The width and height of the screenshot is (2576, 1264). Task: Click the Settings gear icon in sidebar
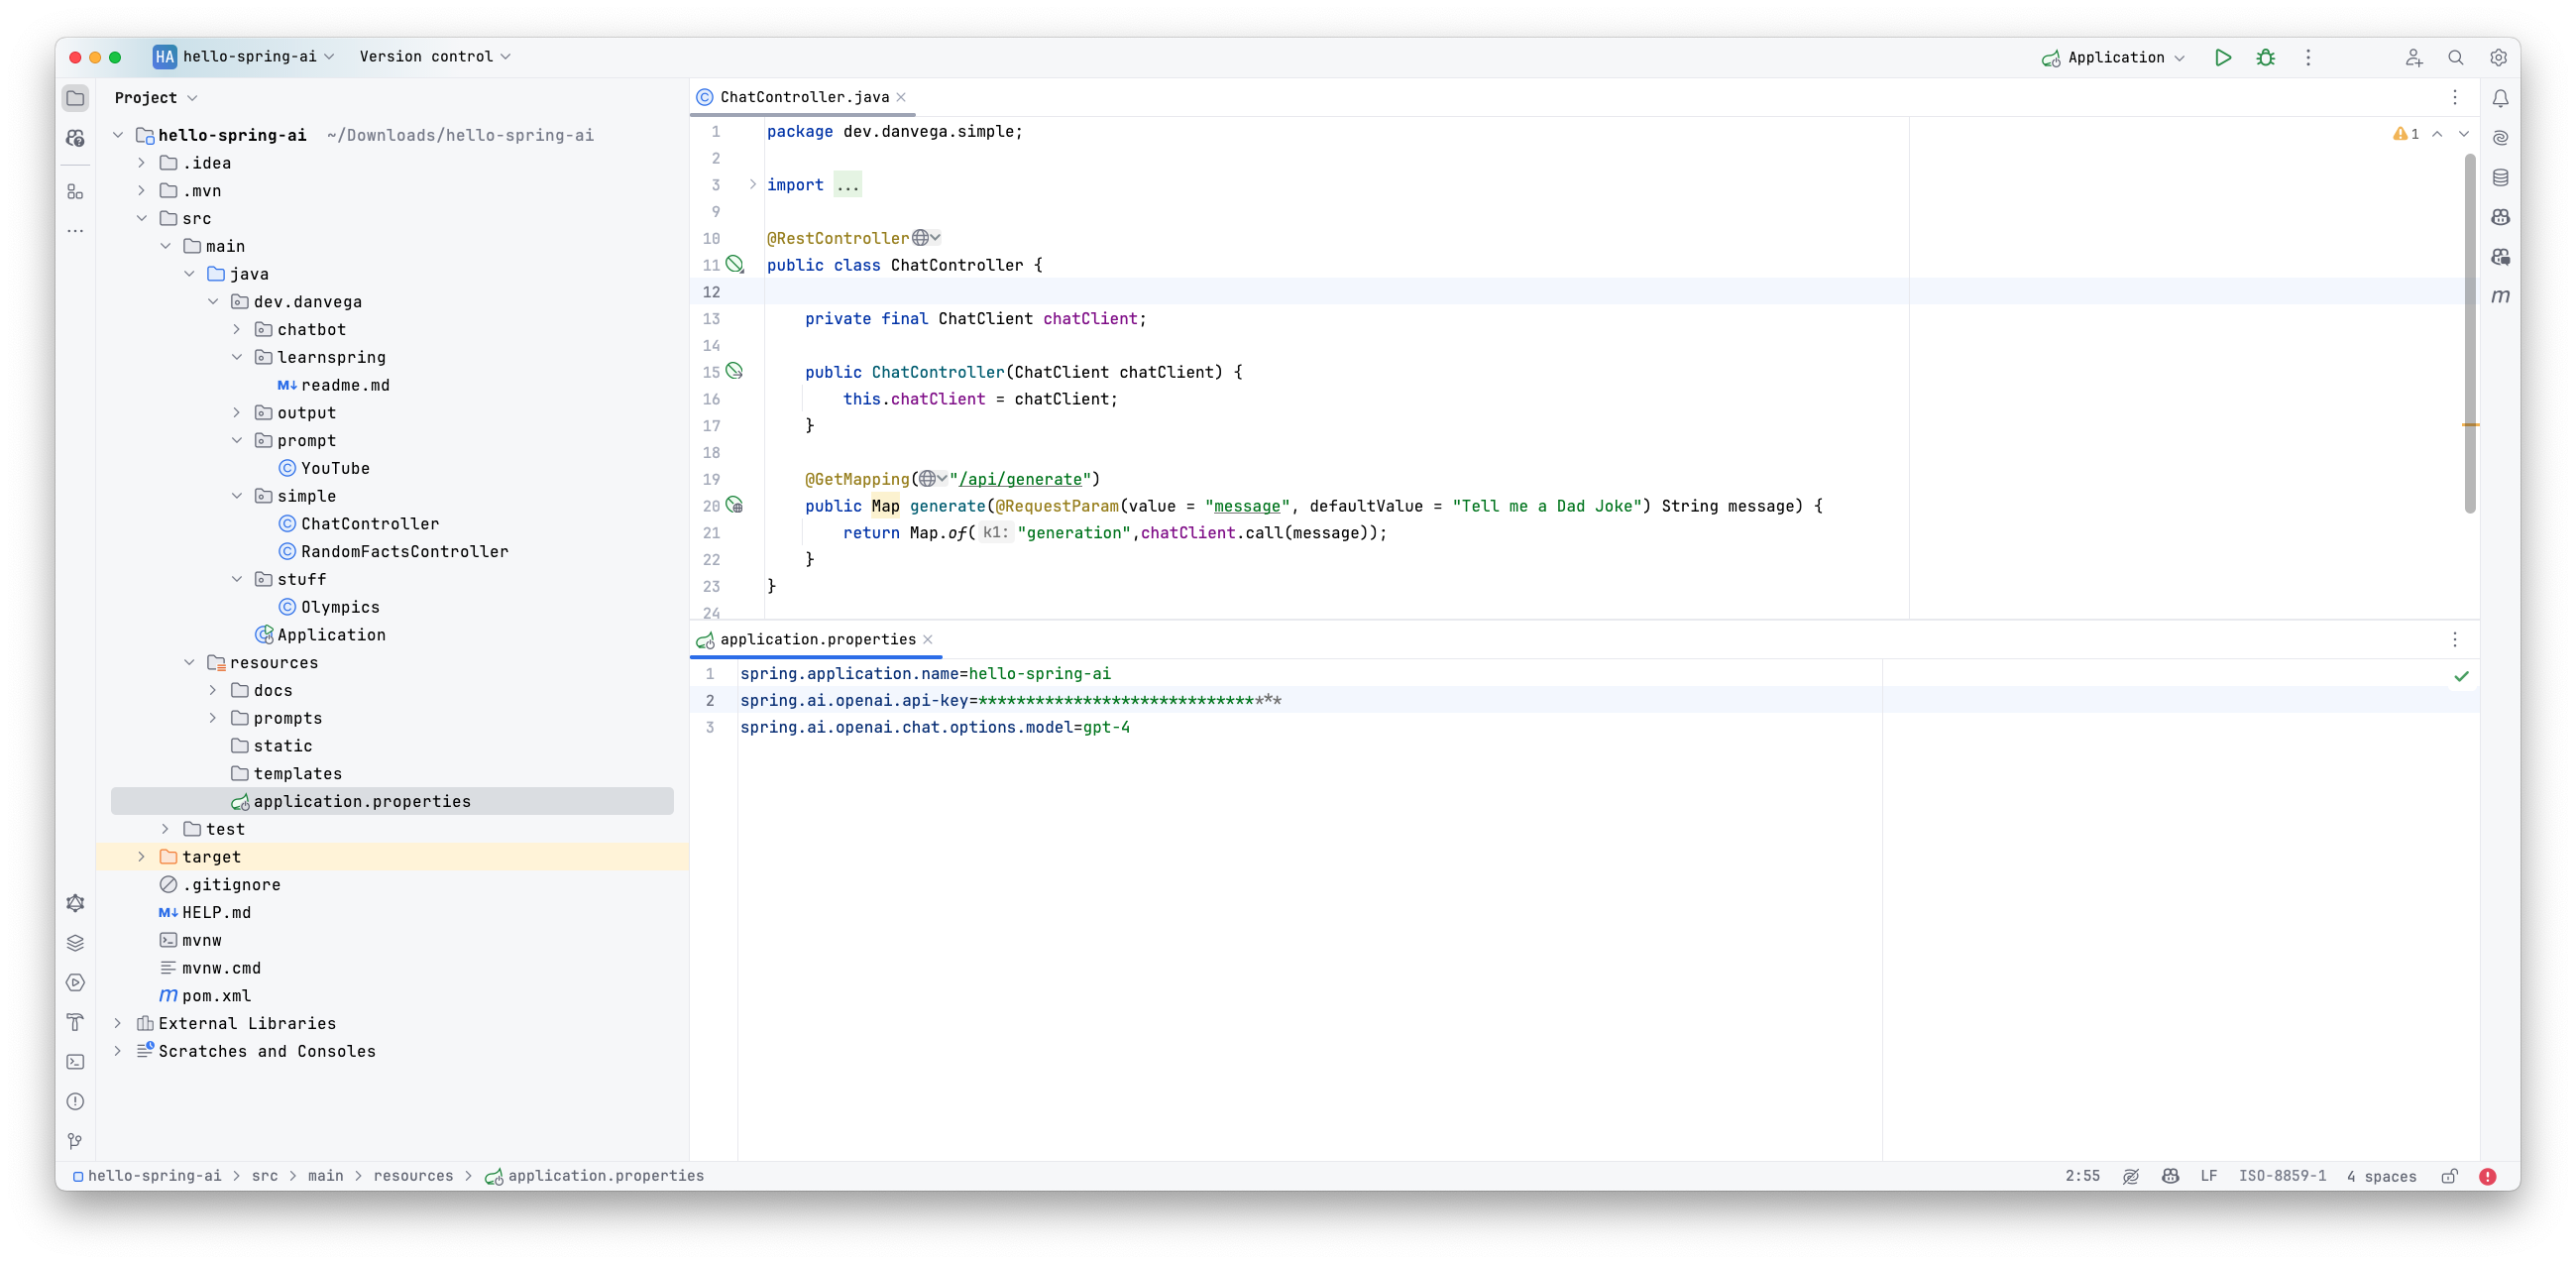(75, 902)
